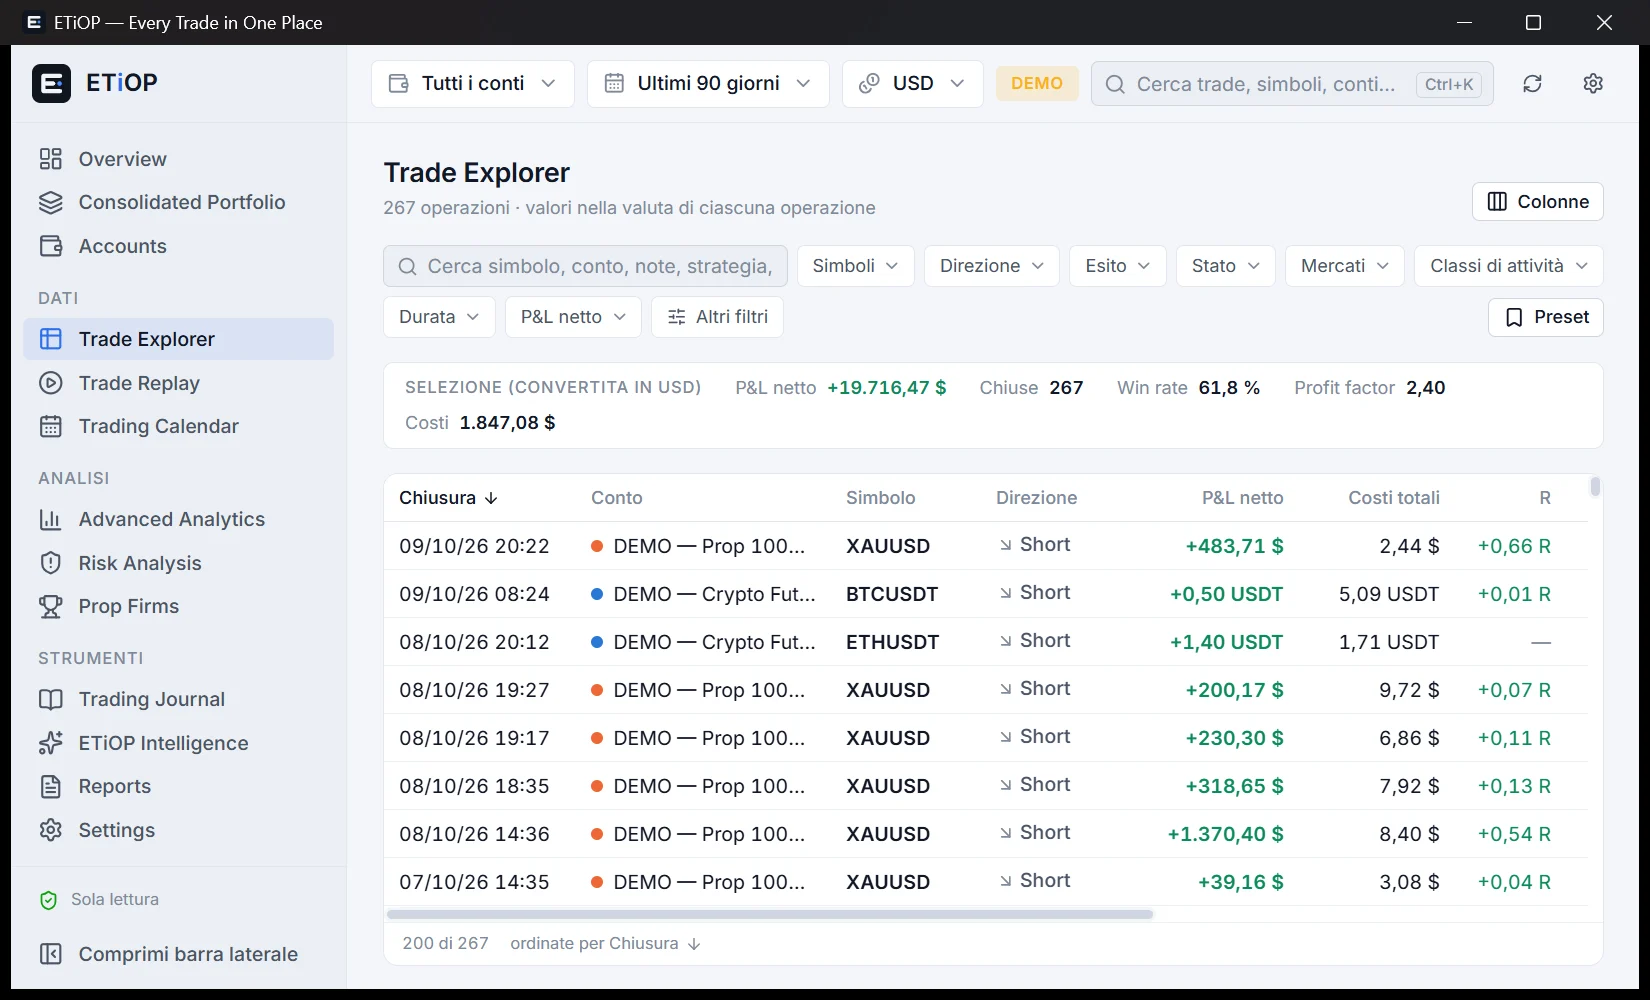
Task: Open the Tutti i conti account dropdown
Action: click(x=472, y=84)
